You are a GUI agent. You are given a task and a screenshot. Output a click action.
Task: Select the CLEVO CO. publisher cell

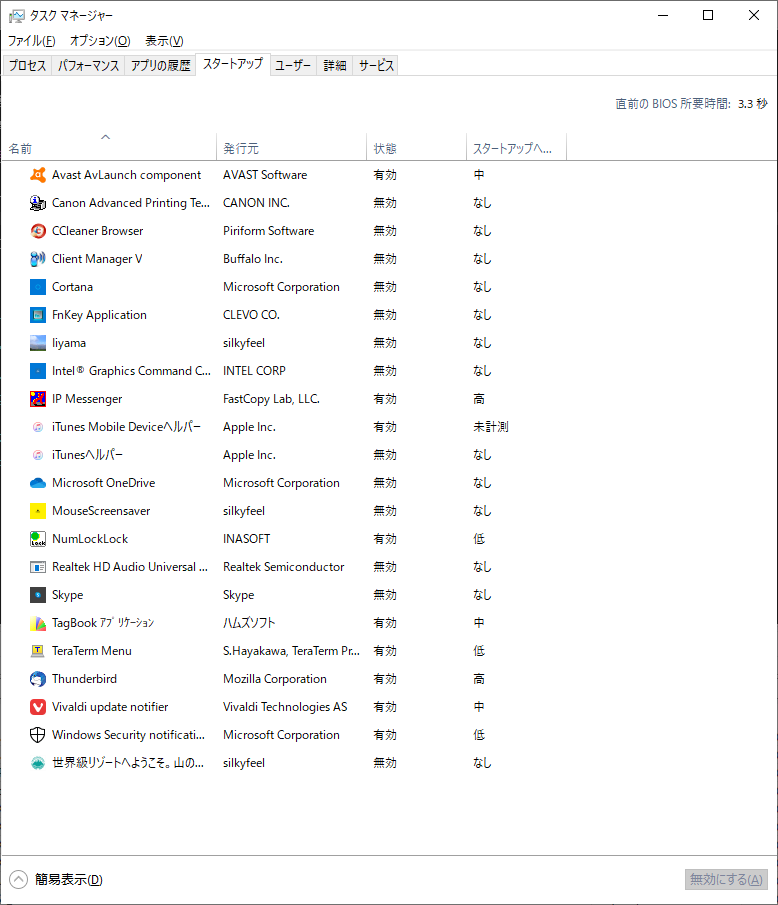point(251,315)
